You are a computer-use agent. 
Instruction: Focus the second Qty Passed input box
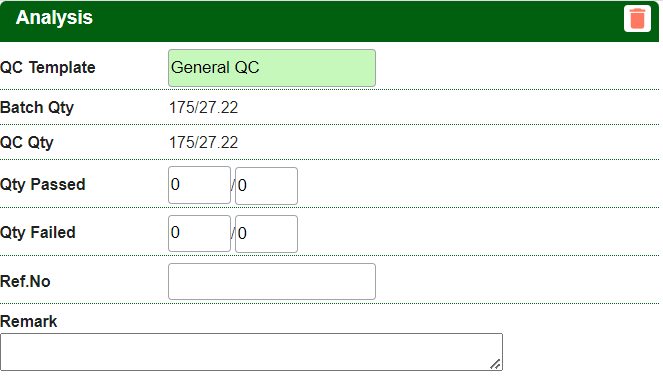(x=266, y=186)
